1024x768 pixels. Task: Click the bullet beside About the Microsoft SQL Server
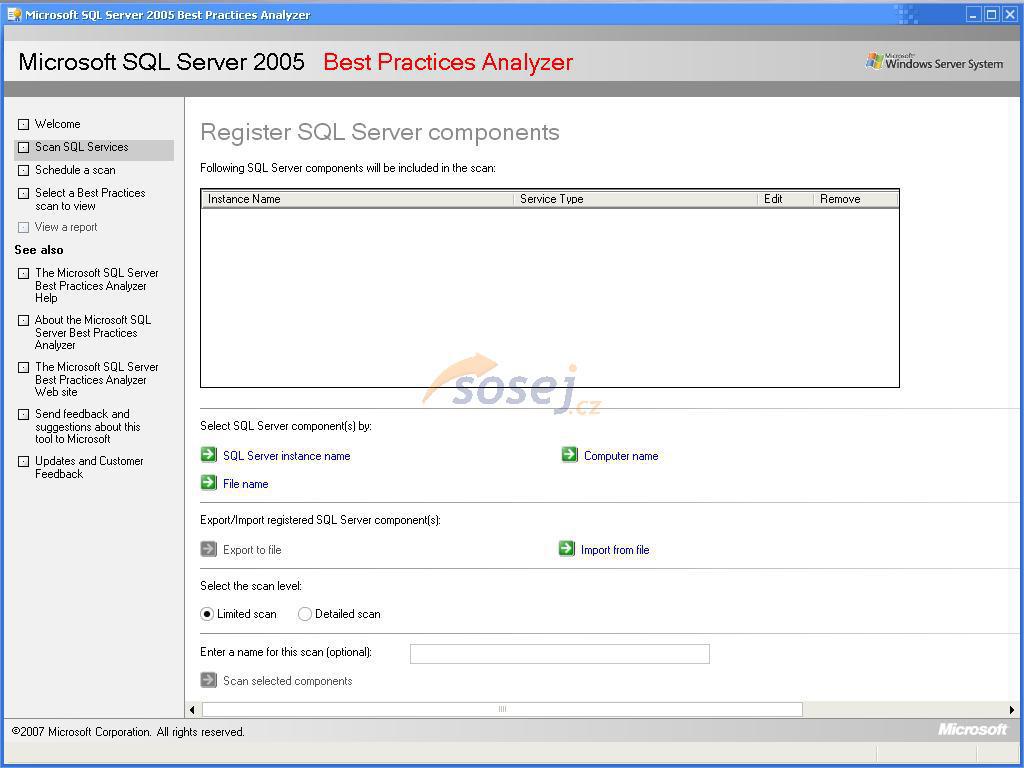coord(24,321)
